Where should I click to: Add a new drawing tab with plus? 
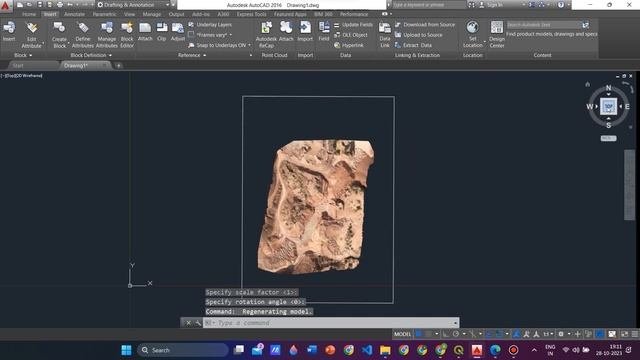(x=118, y=65)
